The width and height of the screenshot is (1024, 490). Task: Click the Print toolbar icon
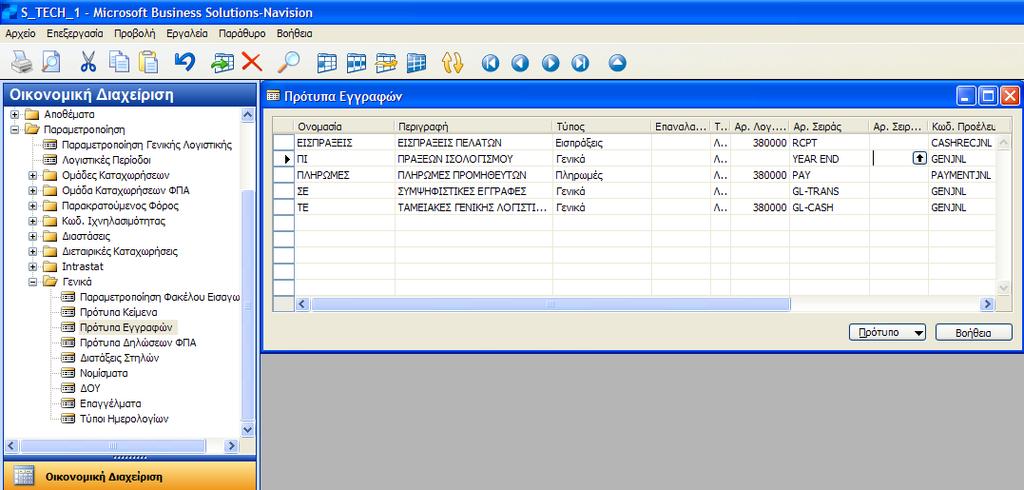pyautogui.click(x=22, y=63)
